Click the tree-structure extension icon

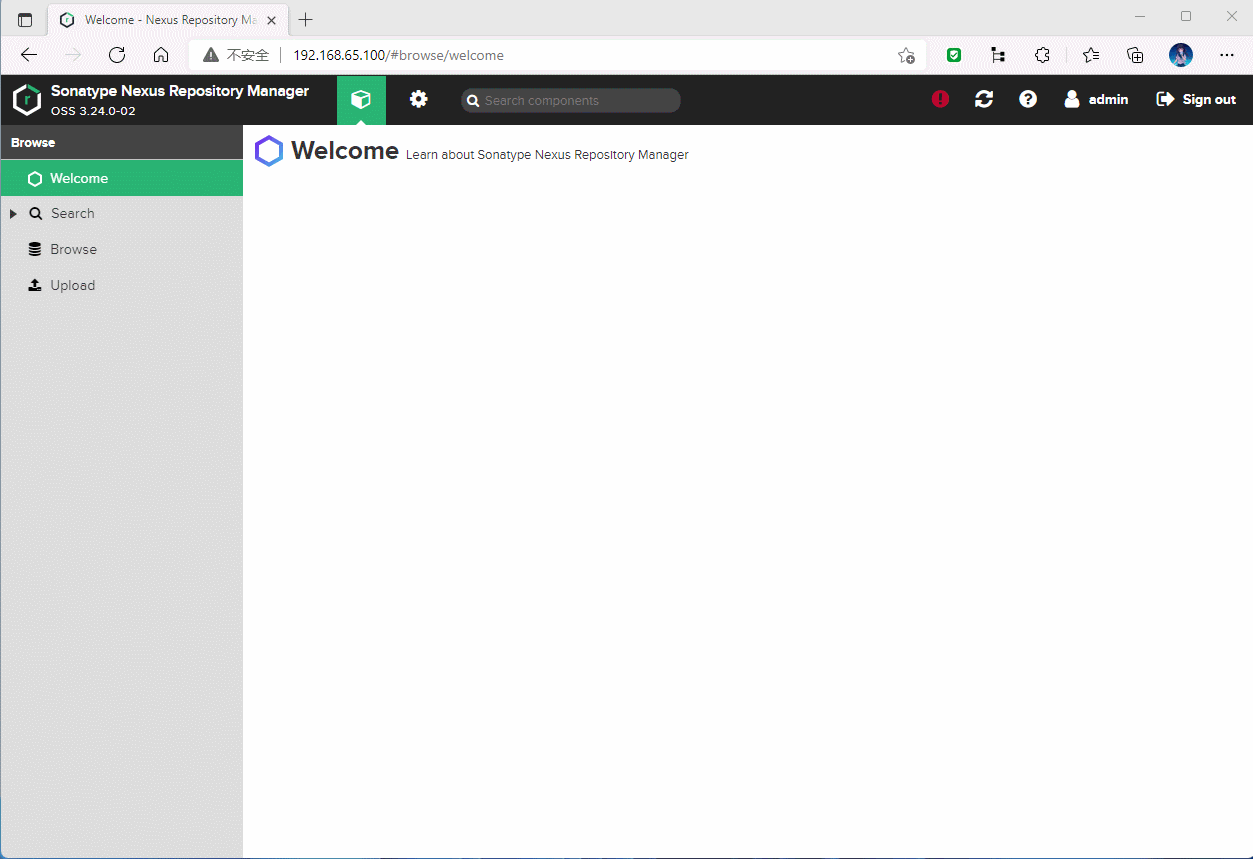coord(998,55)
